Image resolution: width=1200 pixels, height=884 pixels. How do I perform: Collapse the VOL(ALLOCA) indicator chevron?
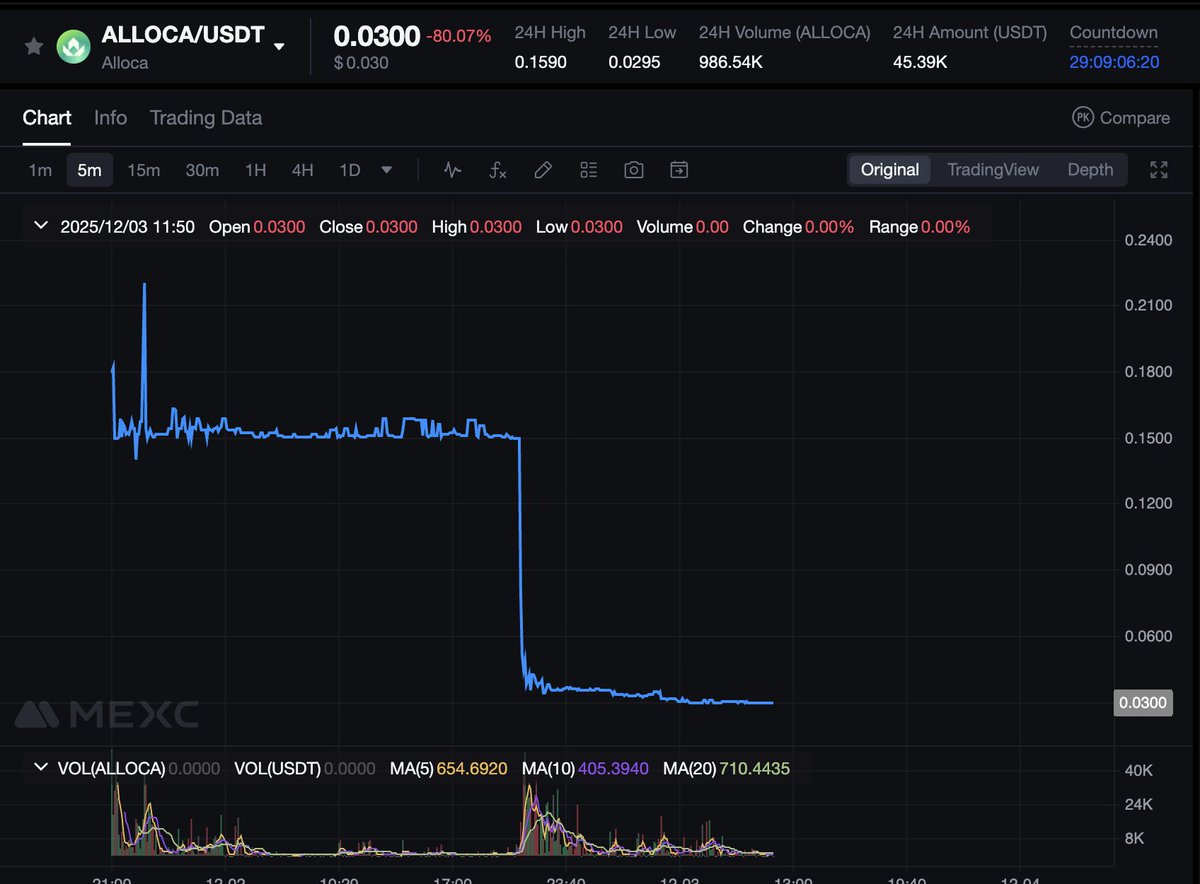[x=41, y=767]
